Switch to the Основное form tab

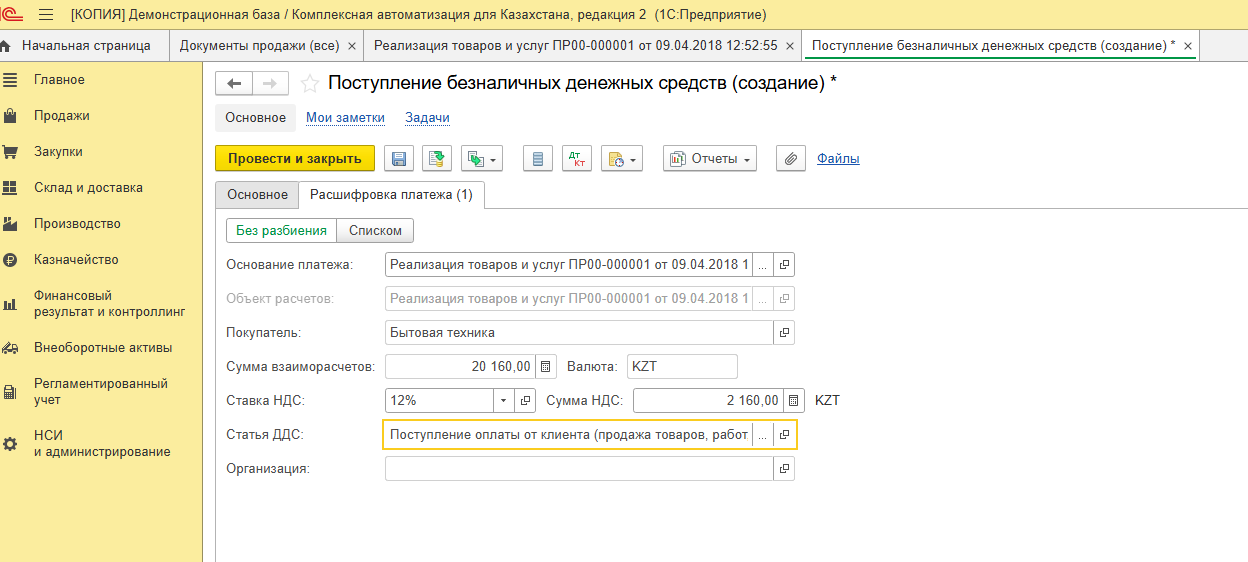pyautogui.click(x=257, y=195)
